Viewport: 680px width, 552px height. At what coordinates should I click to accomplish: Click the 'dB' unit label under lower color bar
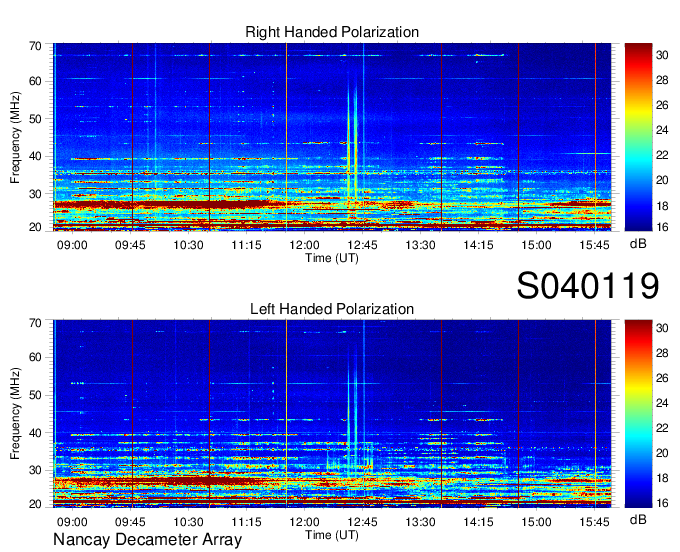(x=638, y=519)
